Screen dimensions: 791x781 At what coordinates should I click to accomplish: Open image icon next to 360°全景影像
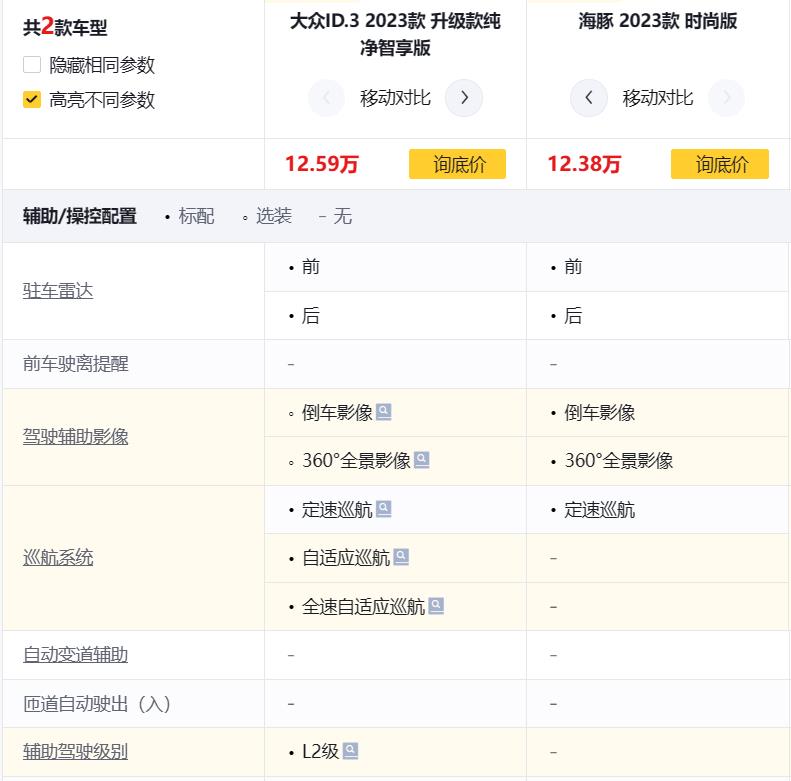pyautogui.click(x=421, y=460)
